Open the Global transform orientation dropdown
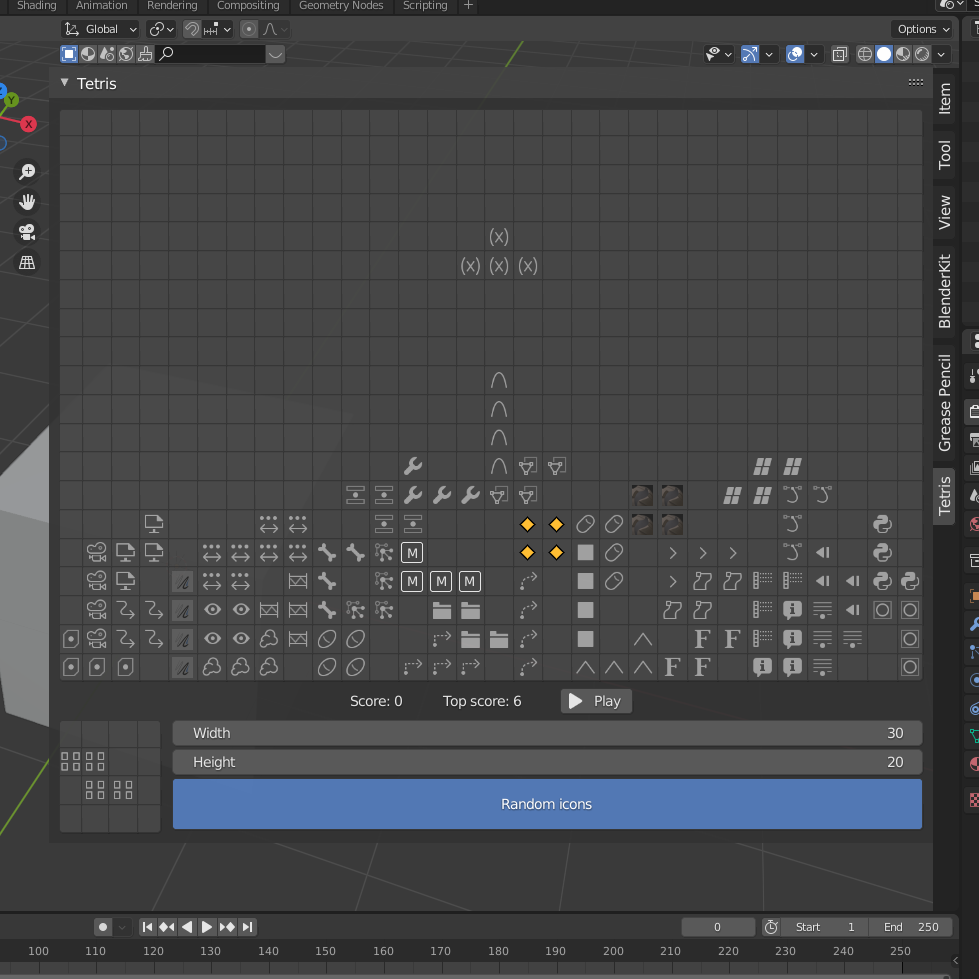Screen dimensions: 979x979 (x=100, y=29)
